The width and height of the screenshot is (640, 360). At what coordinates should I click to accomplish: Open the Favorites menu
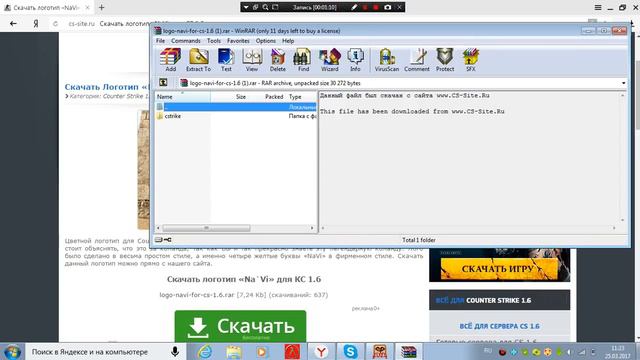pyautogui.click(x=238, y=41)
